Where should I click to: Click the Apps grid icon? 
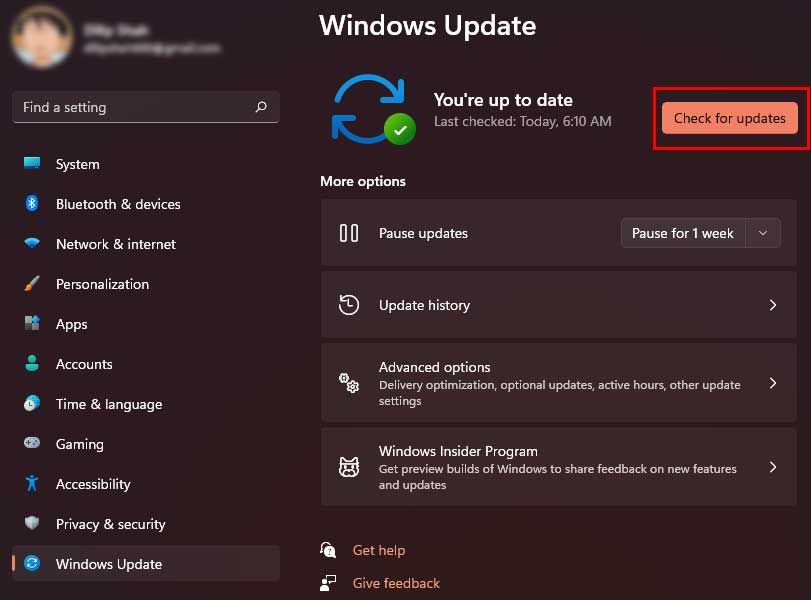coord(32,323)
